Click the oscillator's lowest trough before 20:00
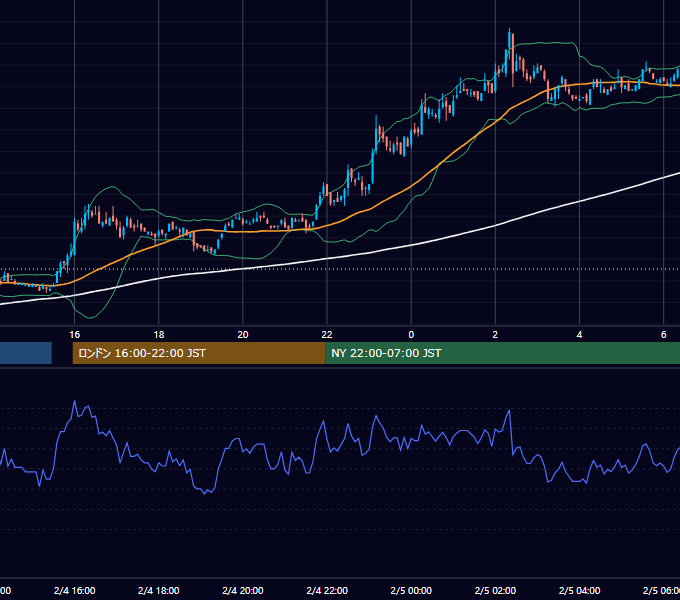 pos(206,493)
